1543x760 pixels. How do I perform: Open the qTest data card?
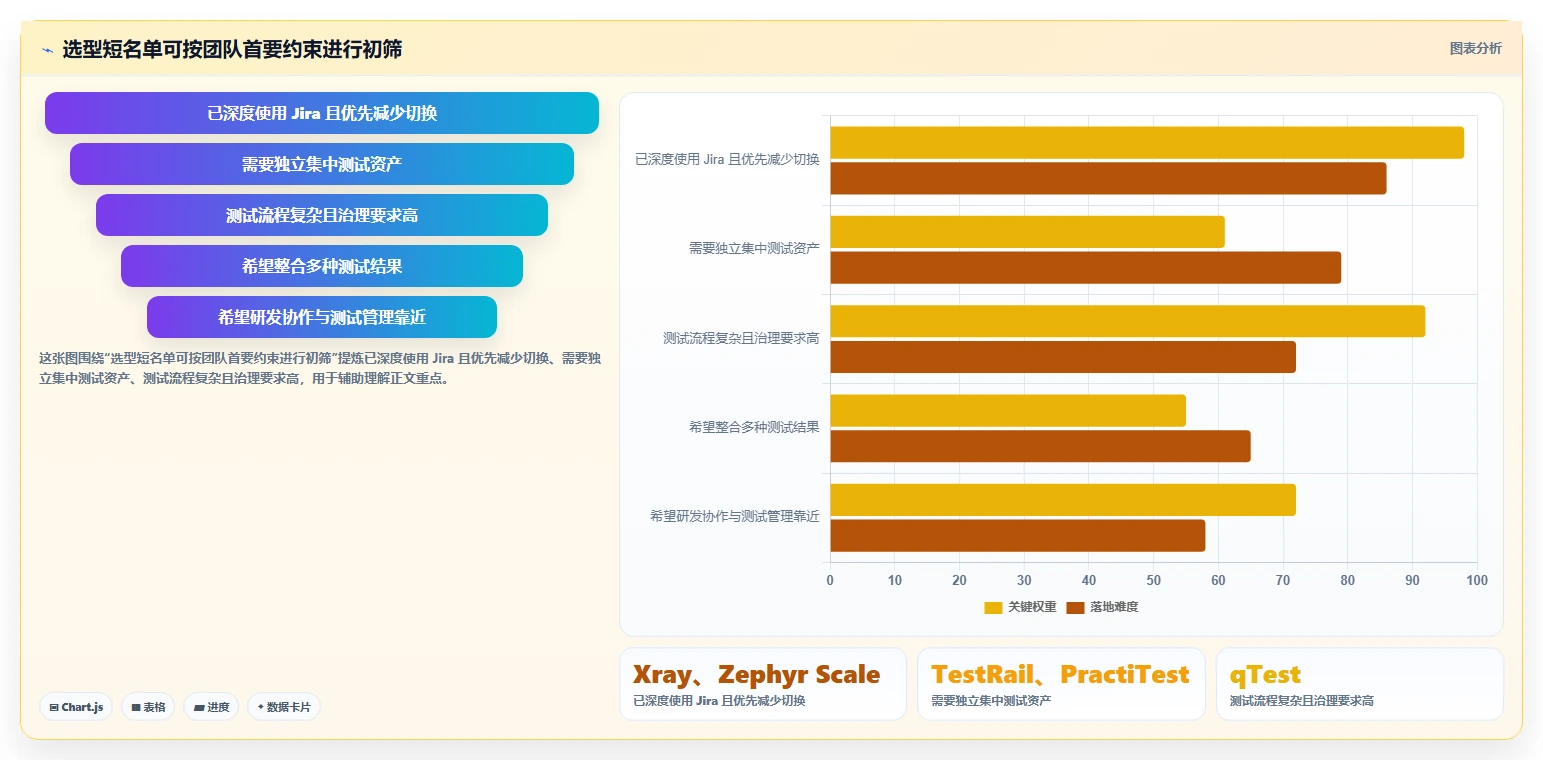pos(1359,684)
